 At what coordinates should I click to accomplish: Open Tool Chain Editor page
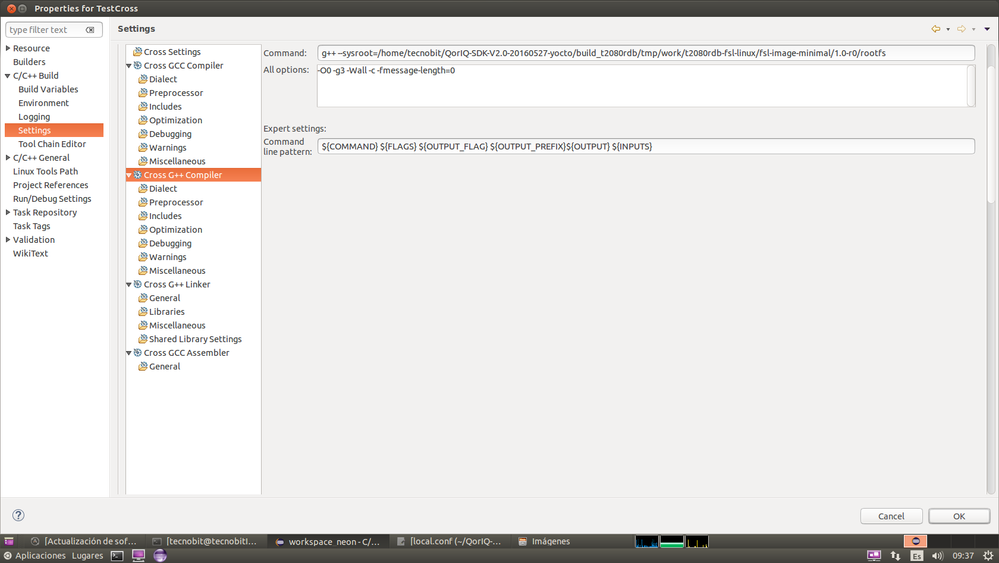point(52,144)
